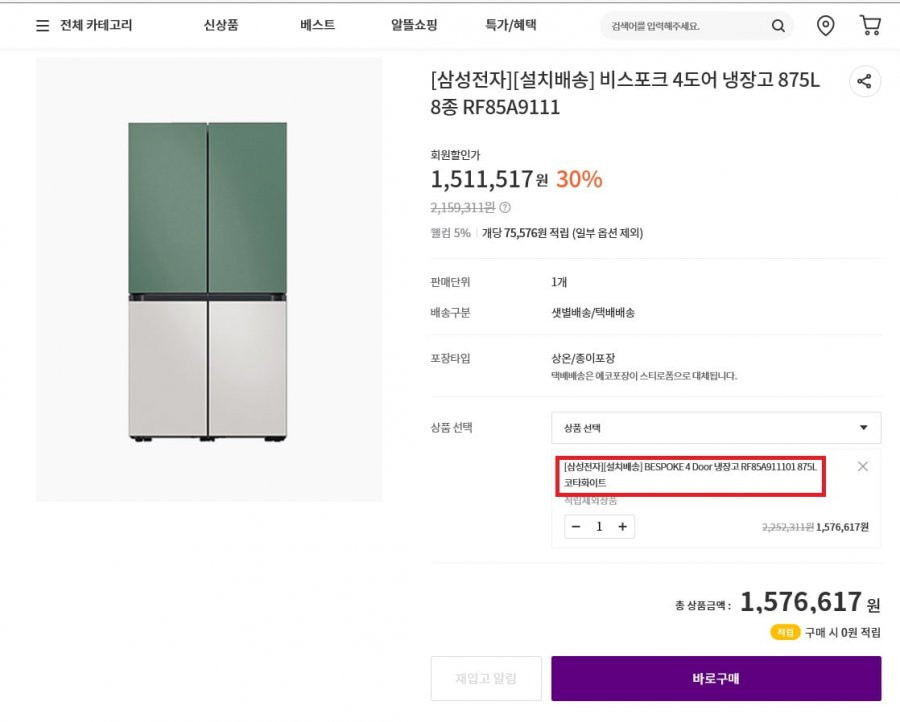The image size is (900, 722).
Task: Open the hamburger category menu icon
Action: (42, 25)
